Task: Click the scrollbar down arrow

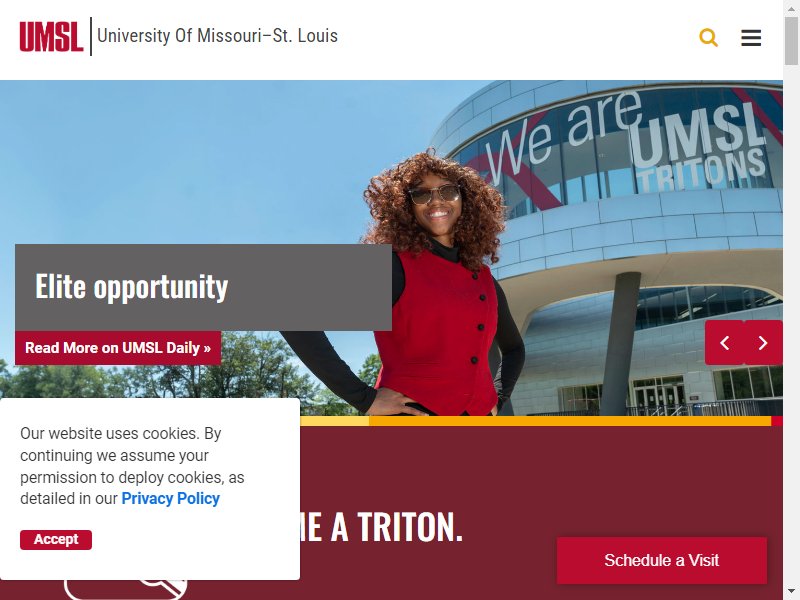Action: [x=791, y=592]
